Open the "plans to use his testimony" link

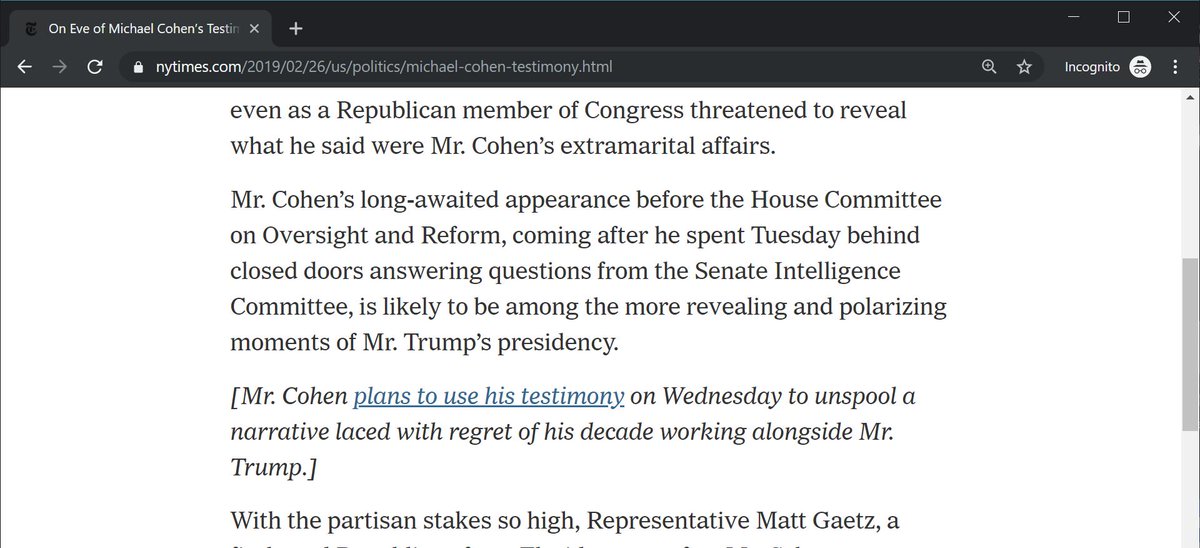point(489,396)
